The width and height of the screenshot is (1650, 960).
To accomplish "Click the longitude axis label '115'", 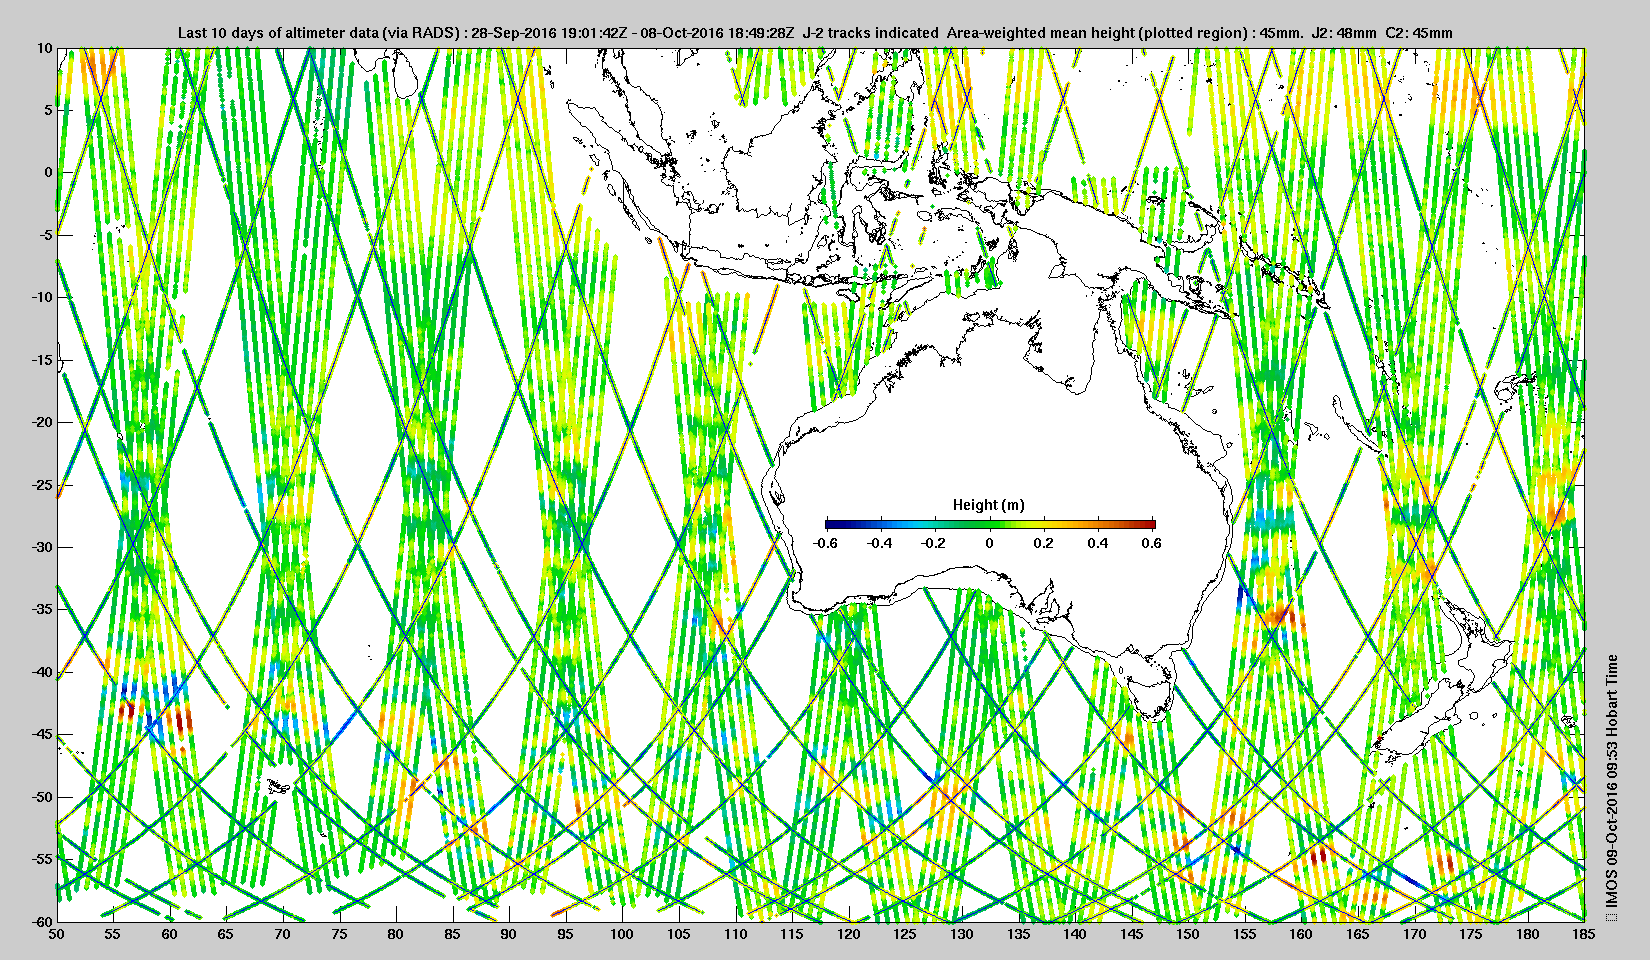I will tap(793, 934).
